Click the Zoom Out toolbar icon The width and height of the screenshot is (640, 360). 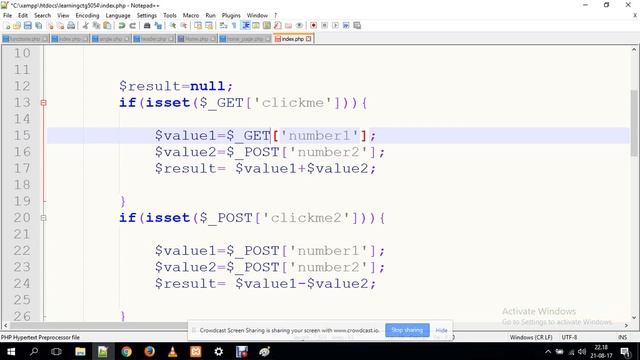pos(184,25)
